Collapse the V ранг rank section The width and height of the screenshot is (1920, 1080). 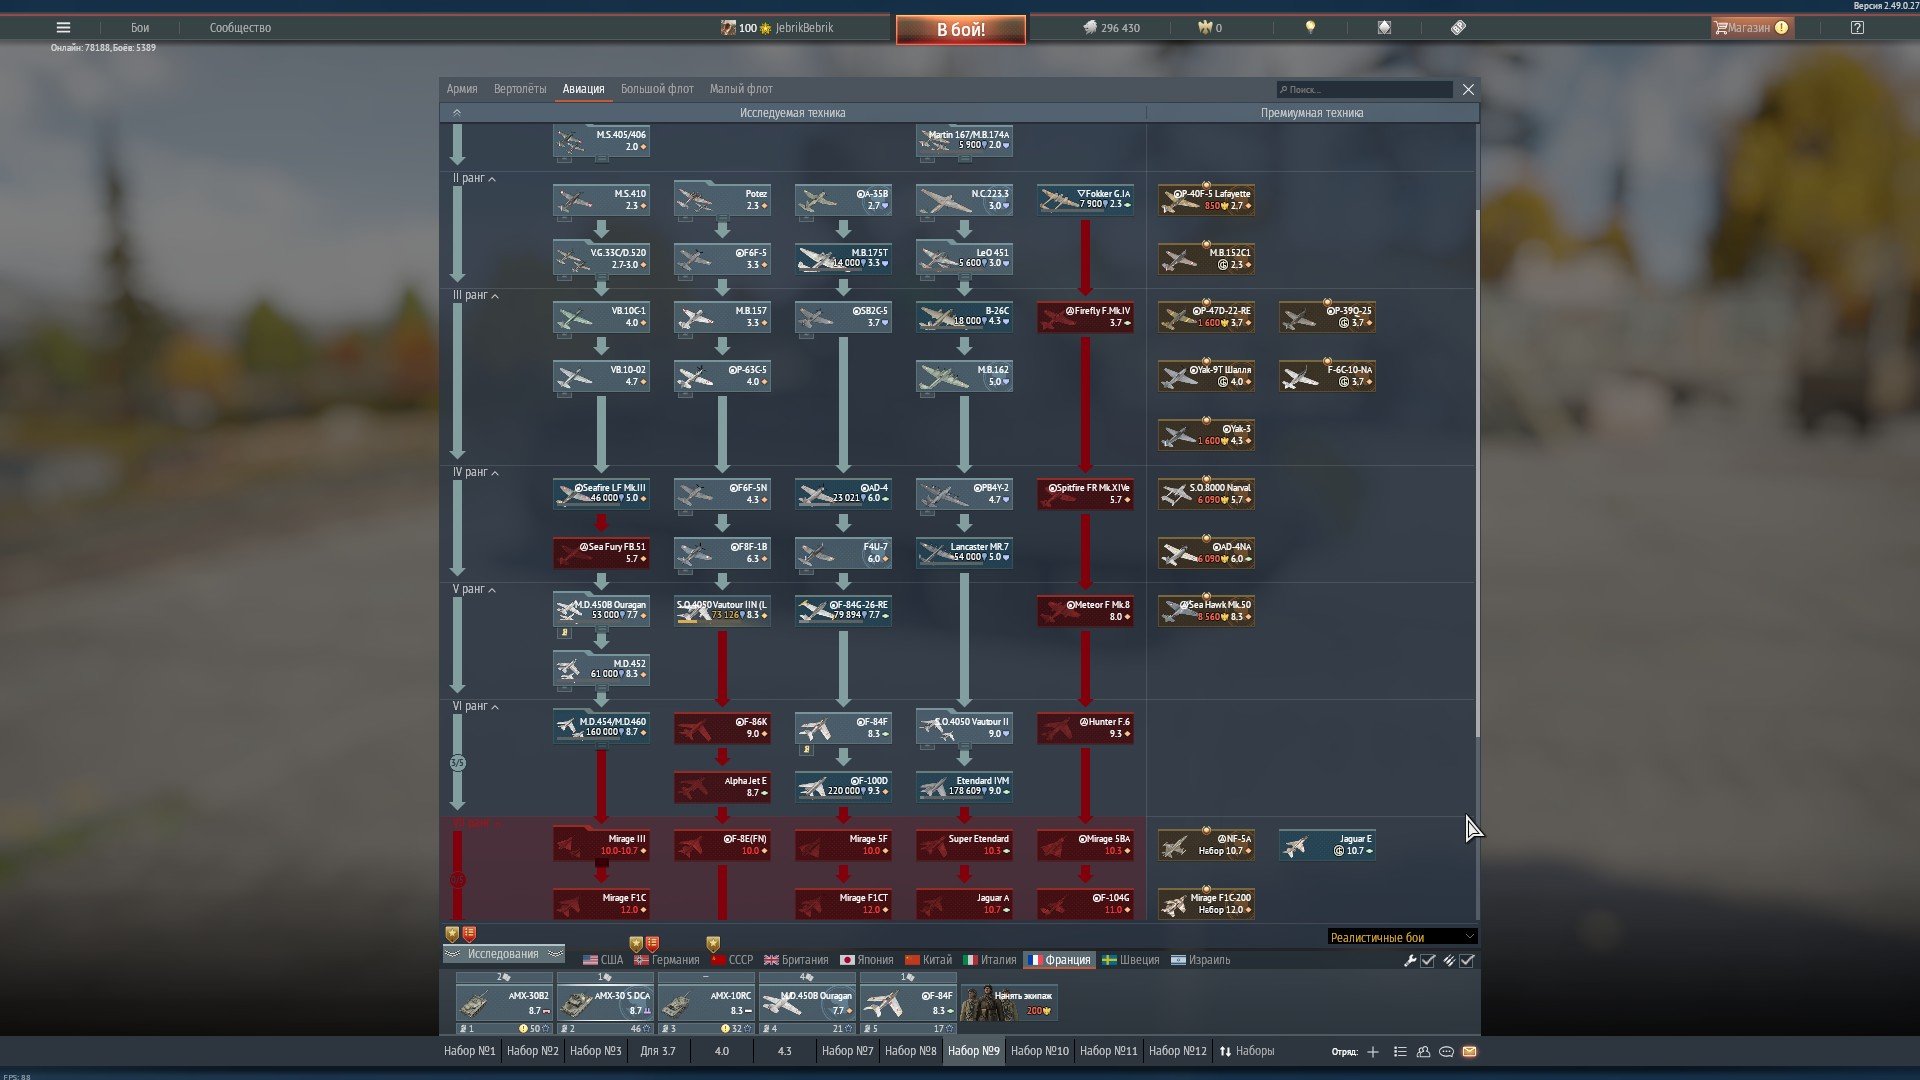pyautogui.click(x=491, y=590)
